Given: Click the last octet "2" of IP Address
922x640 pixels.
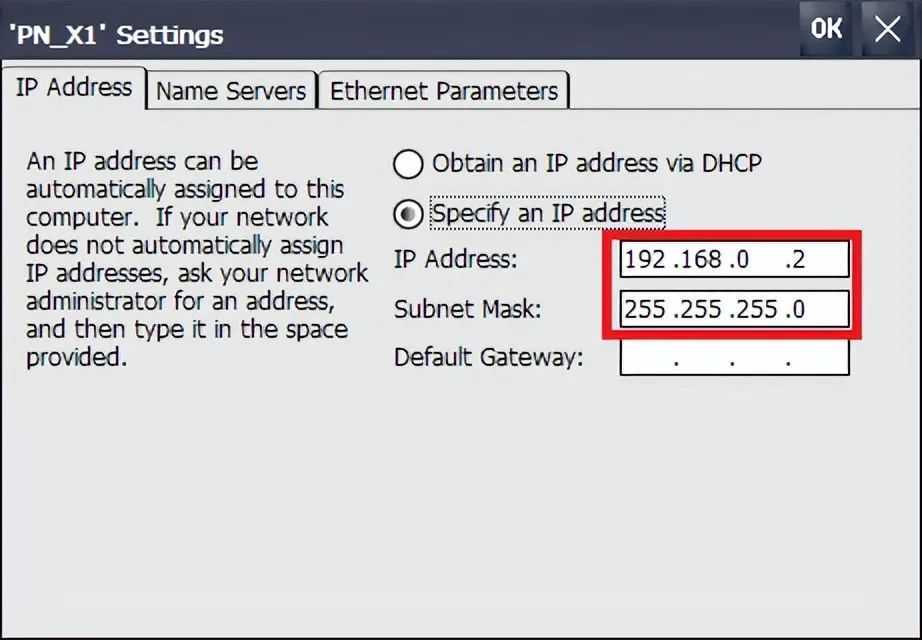Looking at the screenshot, I should [x=796, y=260].
